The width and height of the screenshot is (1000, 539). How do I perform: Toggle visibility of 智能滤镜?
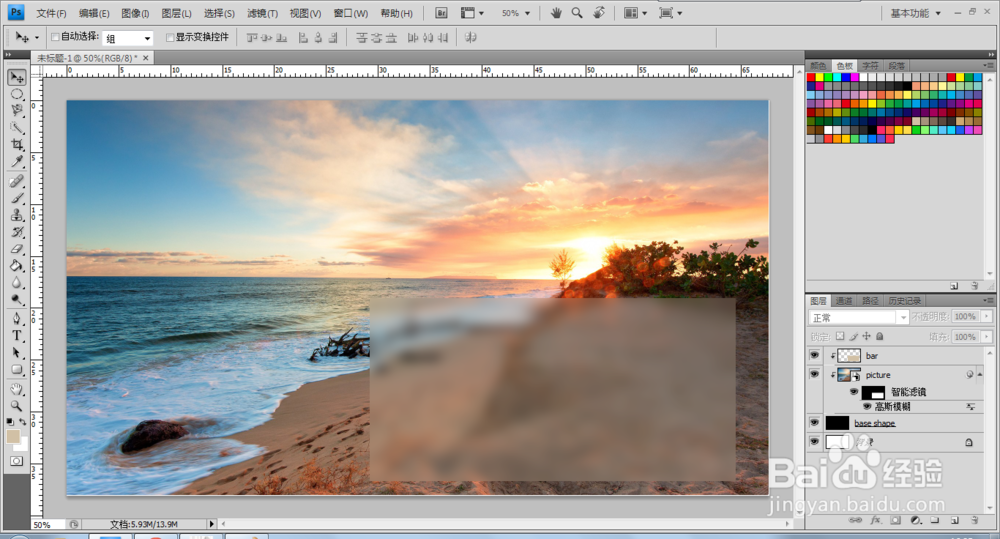854,392
